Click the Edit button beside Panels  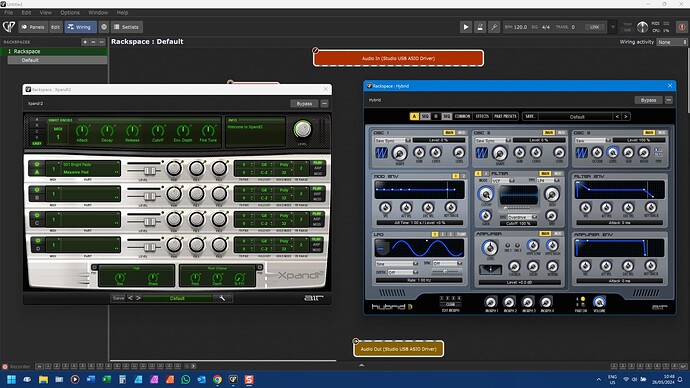pos(55,27)
